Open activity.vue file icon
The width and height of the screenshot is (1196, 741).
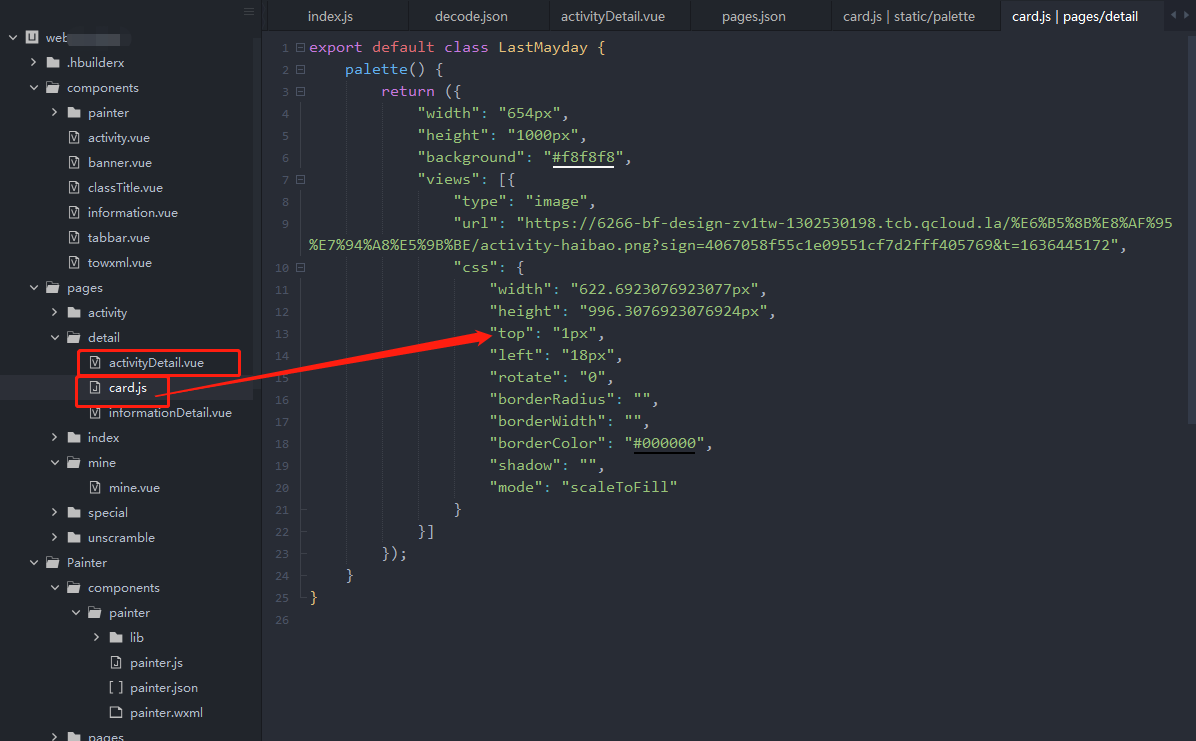[74, 137]
